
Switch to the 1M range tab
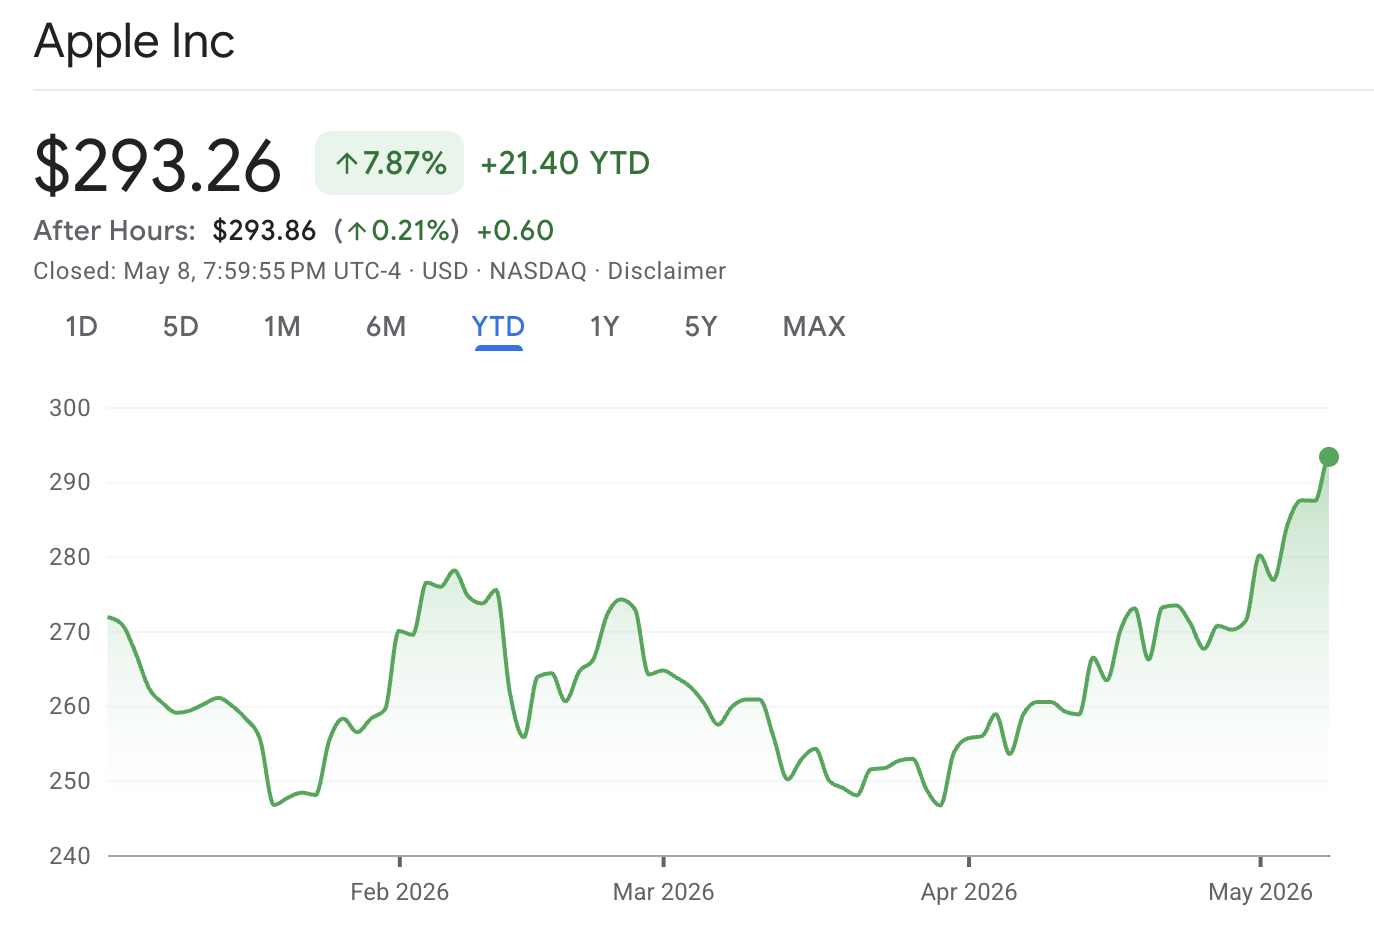pyautogui.click(x=282, y=327)
